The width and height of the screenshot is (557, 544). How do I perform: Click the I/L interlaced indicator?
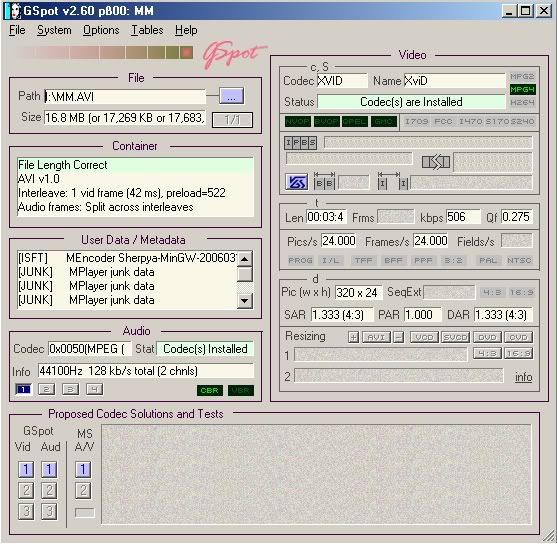point(330,260)
